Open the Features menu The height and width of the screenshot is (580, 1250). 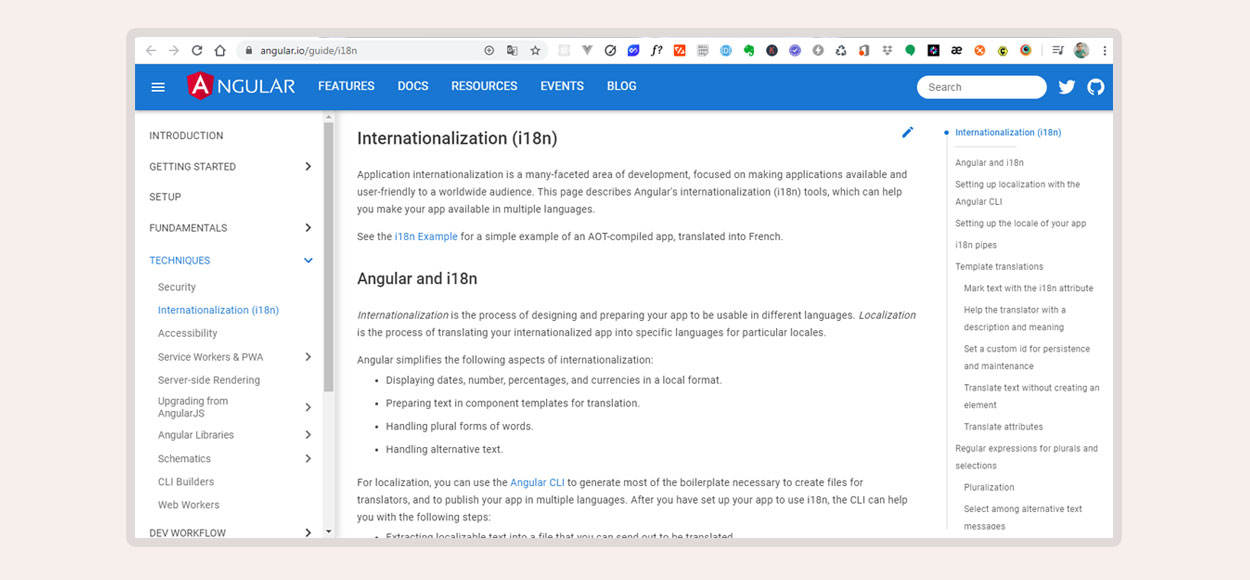346,86
